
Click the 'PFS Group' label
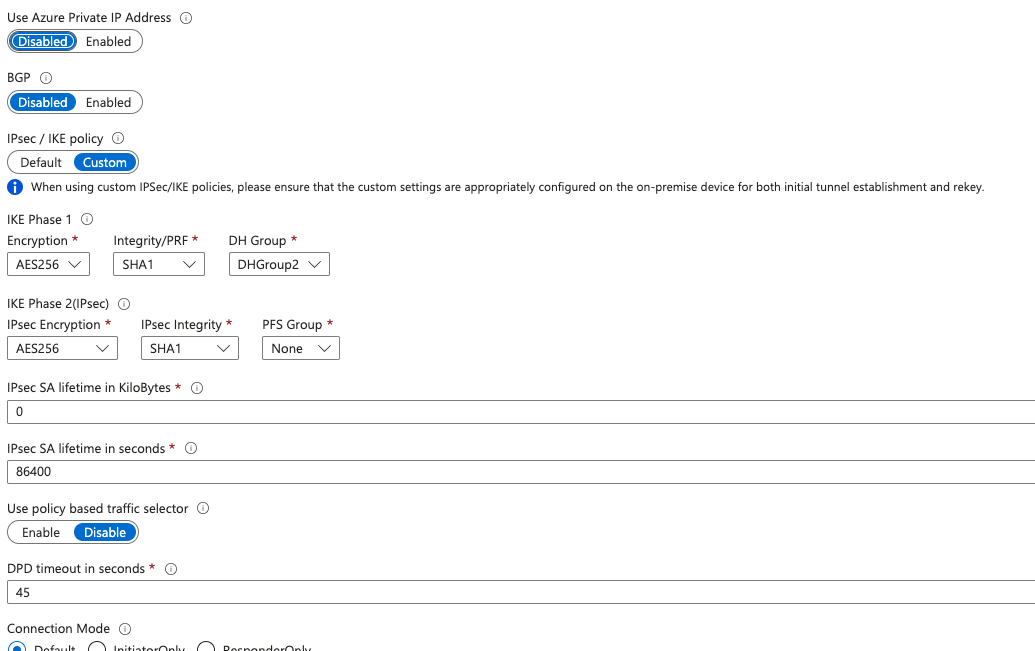pyautogui.click(x=292, y=324)
